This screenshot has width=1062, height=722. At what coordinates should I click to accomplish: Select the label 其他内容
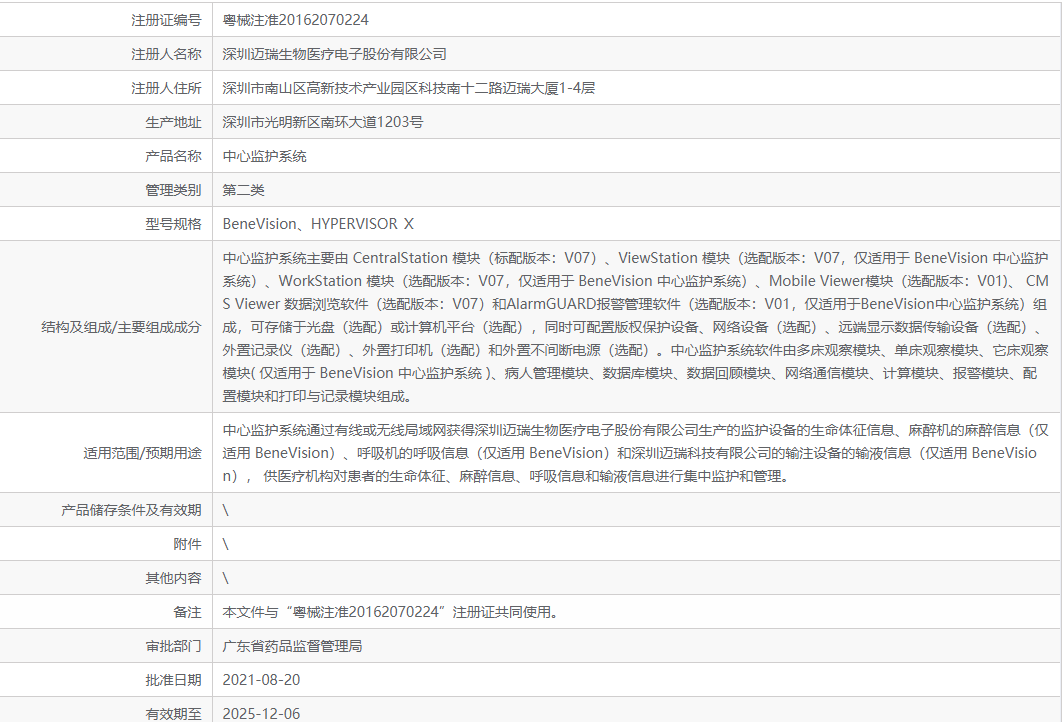pos(173,578)
